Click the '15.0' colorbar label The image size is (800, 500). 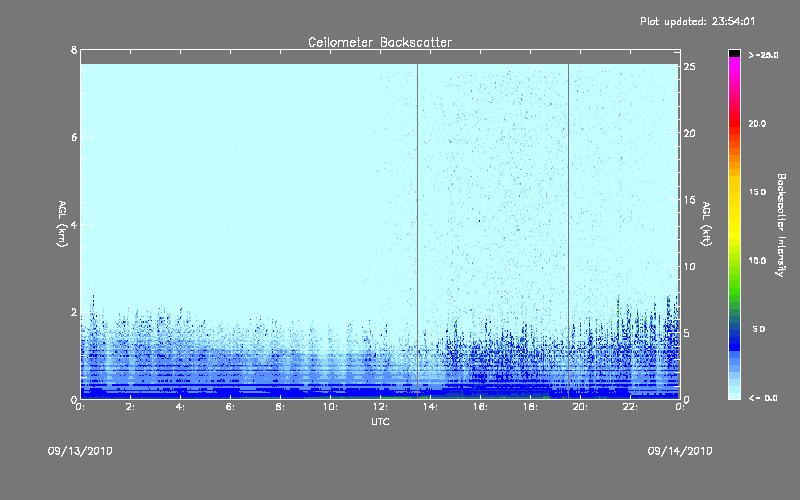click(757, 192)
